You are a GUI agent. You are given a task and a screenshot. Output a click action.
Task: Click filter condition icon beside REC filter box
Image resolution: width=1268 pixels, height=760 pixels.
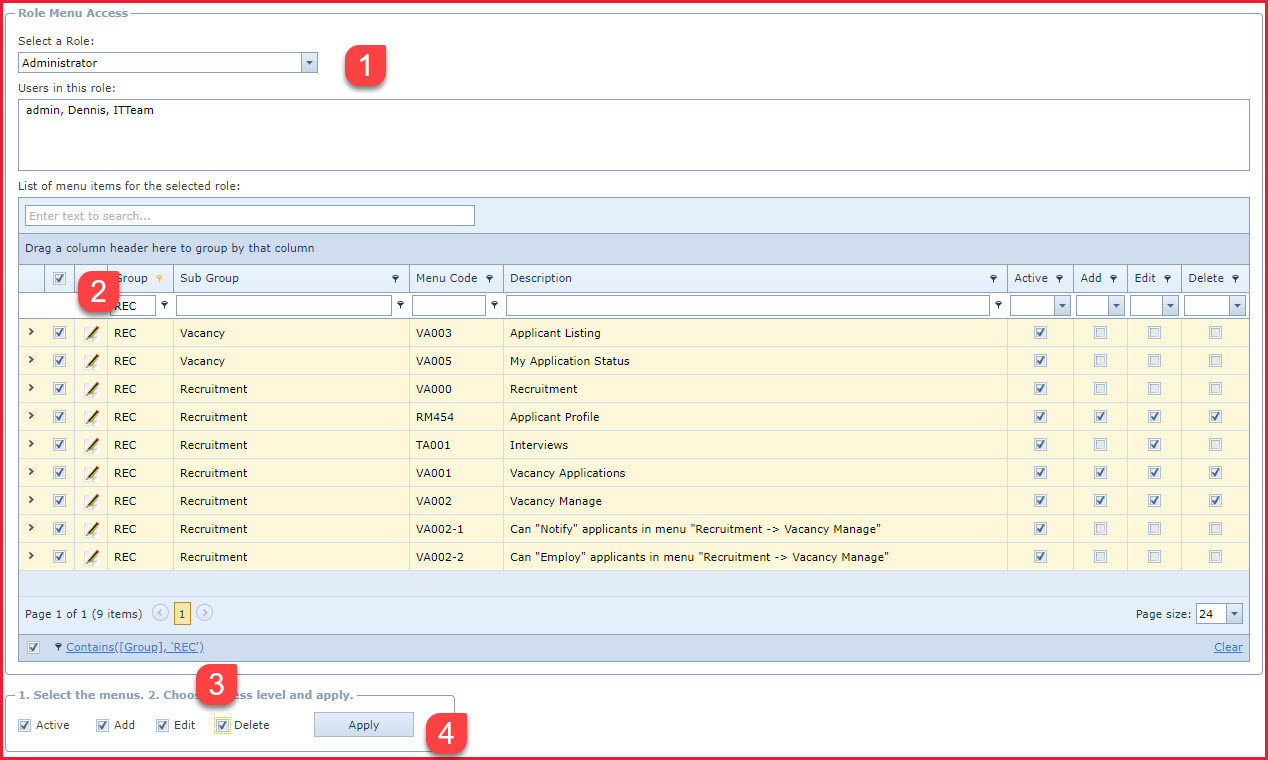pyautogui.click(x=164, y=306)
